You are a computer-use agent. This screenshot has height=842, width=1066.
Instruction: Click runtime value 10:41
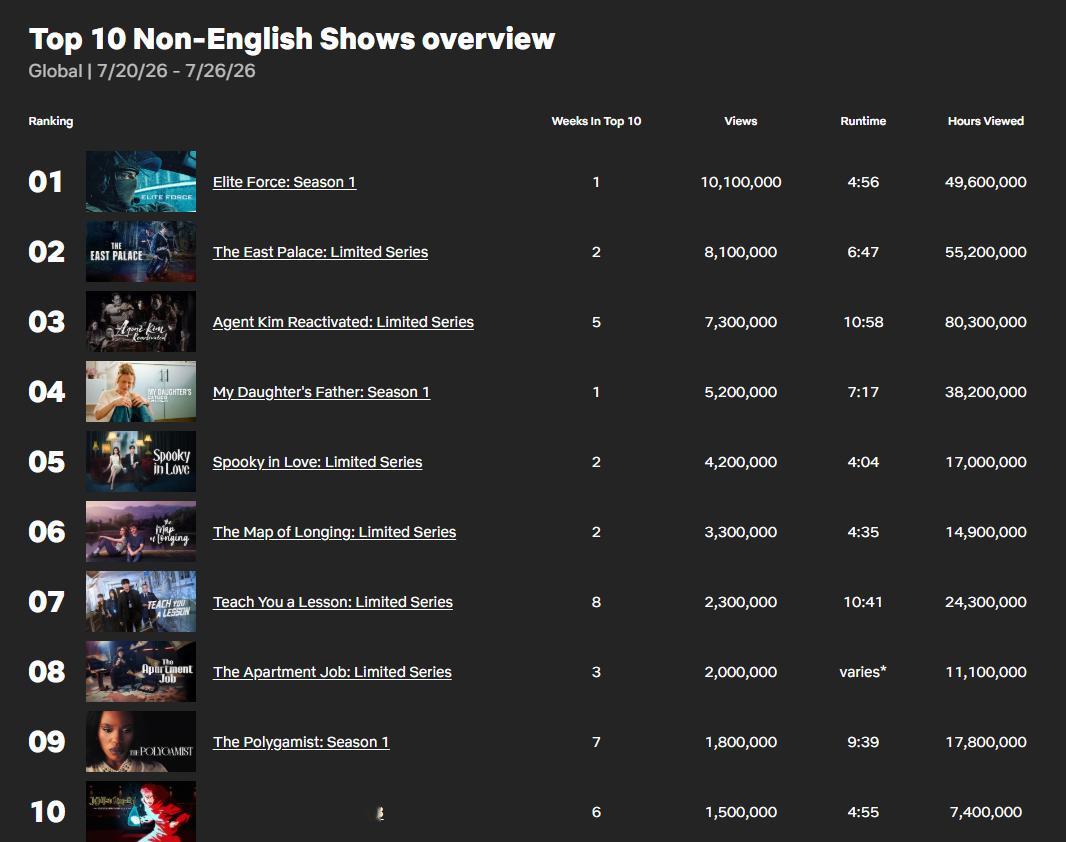click(863, 602)
